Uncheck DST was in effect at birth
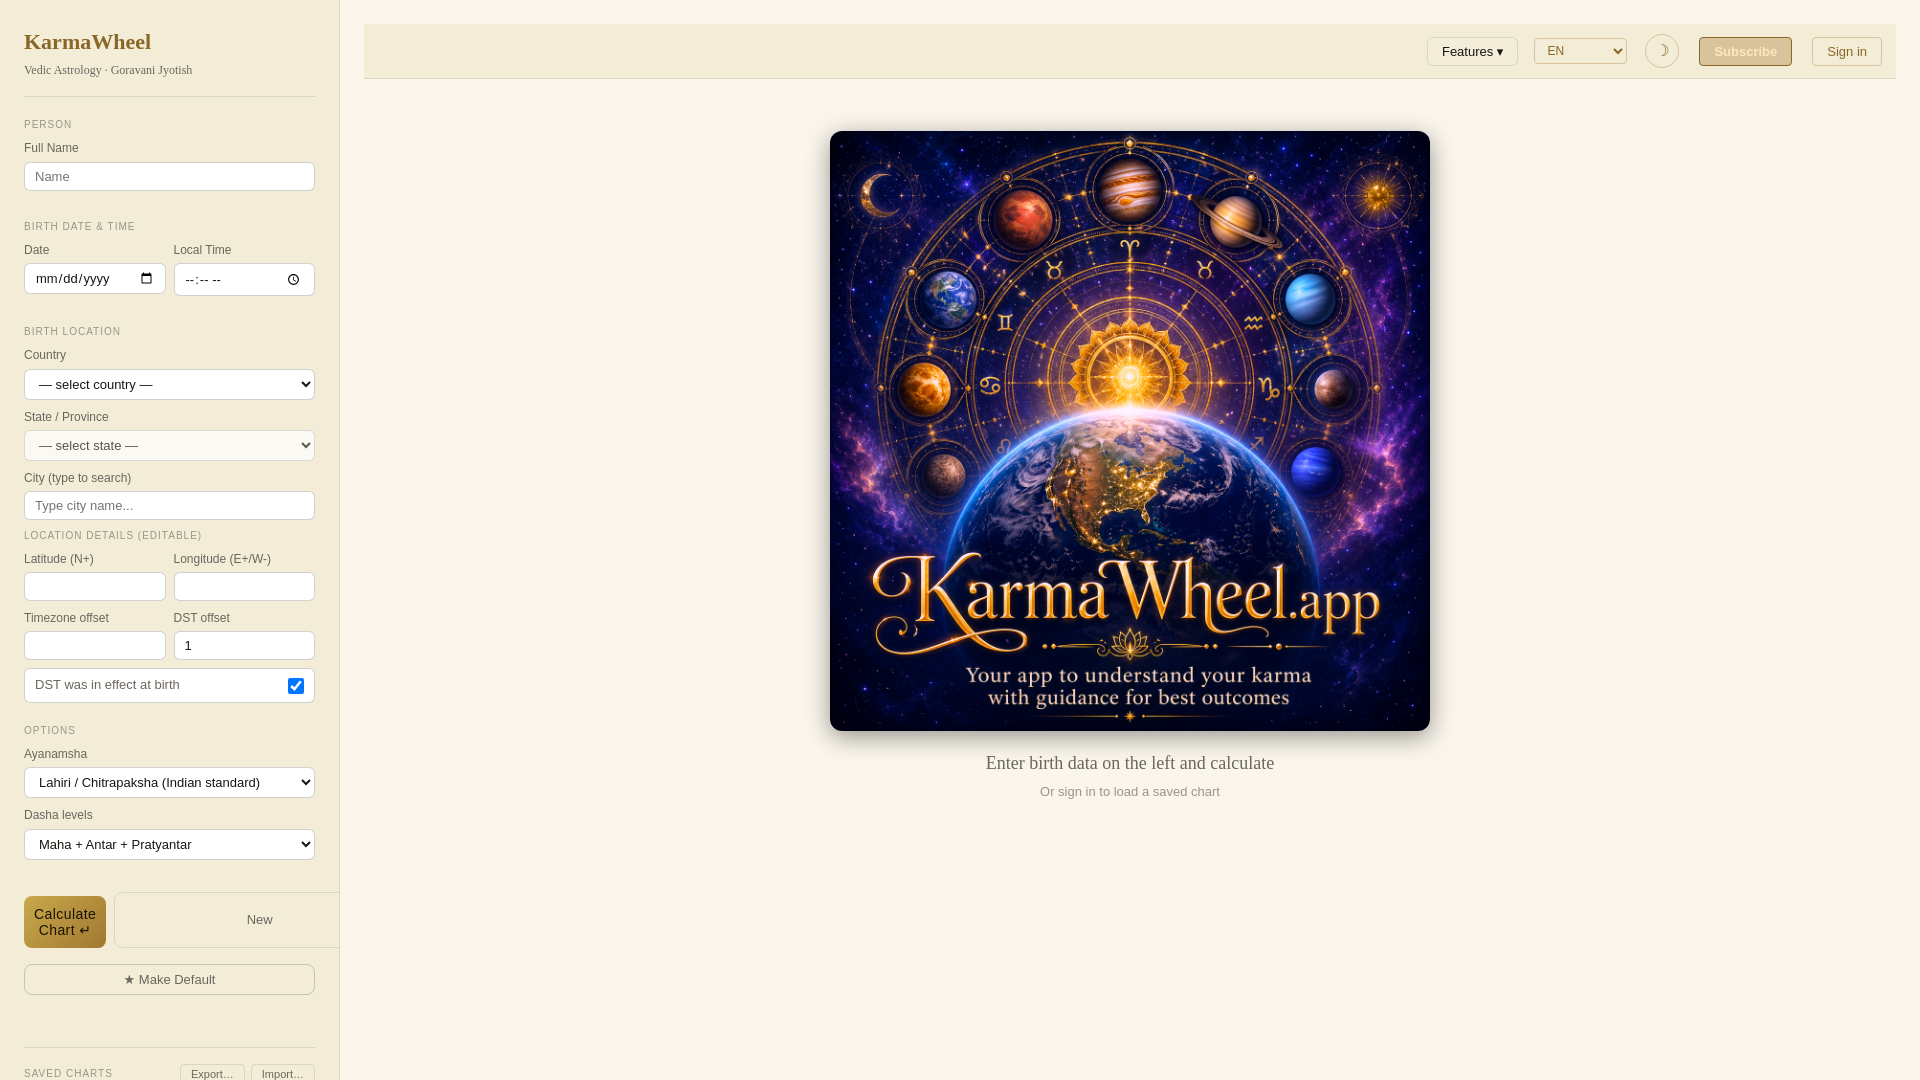 pyautogui.click(x=296, y=686)
